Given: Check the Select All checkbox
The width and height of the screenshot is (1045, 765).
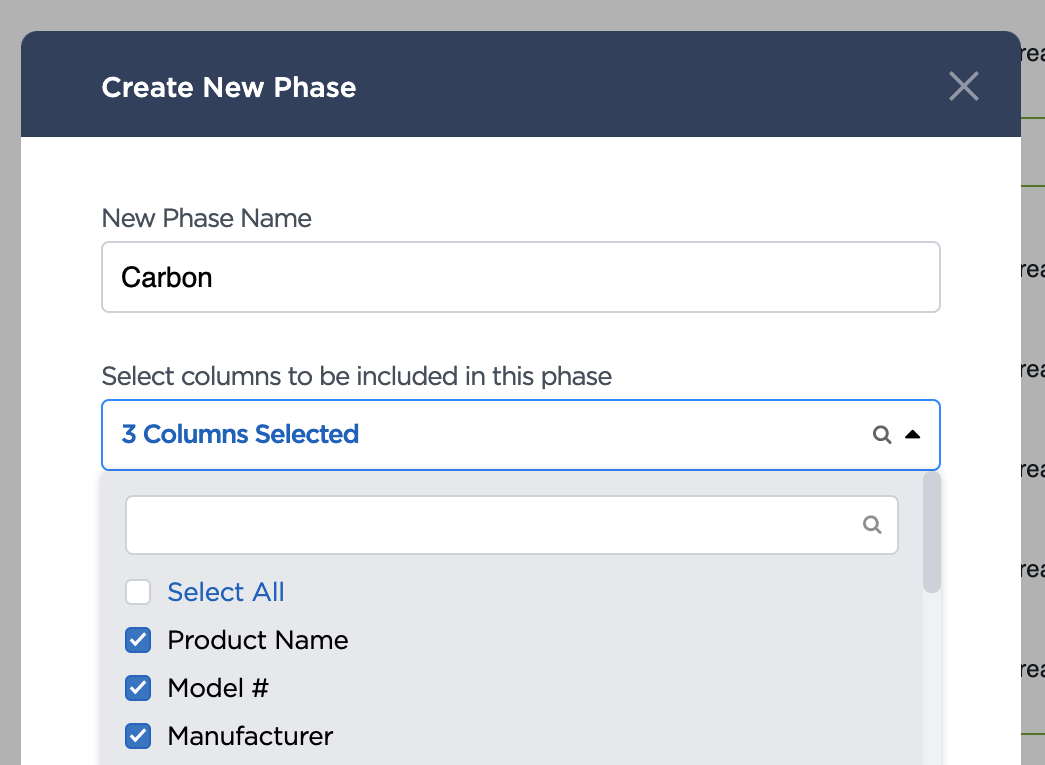Looking at the screenshot, I should point(138,592).
